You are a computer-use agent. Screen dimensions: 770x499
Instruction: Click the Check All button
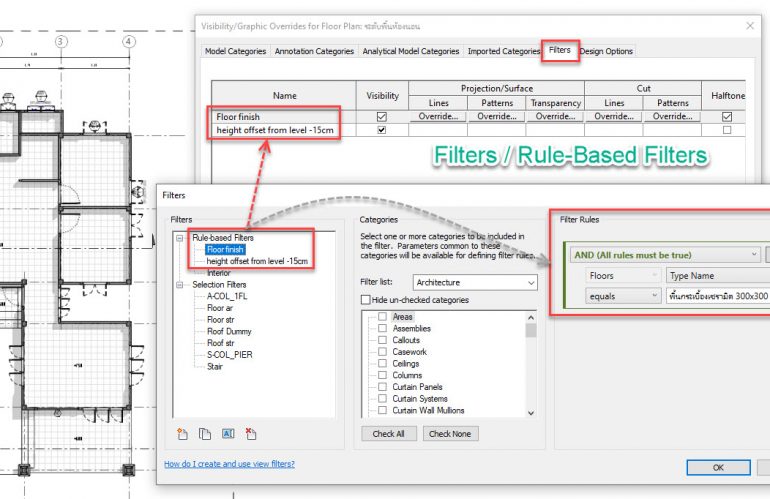pyautogui.click(x=388, y=434)
